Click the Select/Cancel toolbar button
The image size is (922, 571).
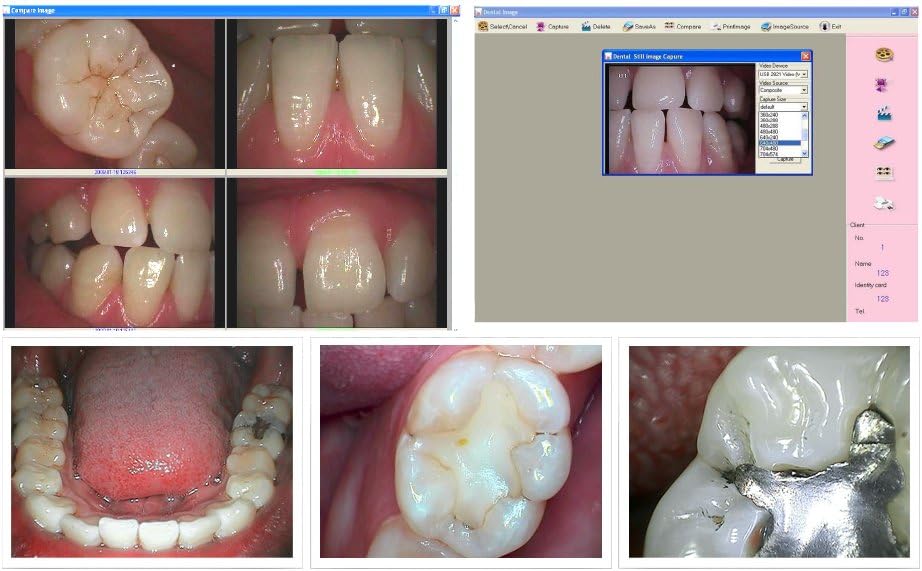[504, 26]
